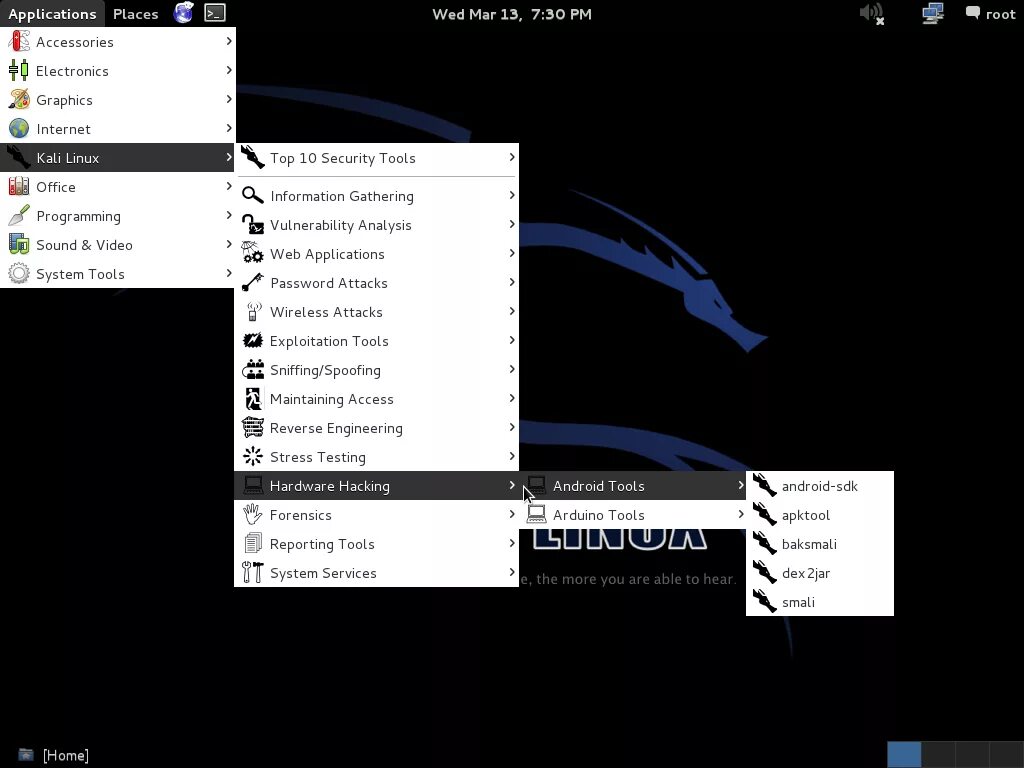The width and height of the screenshot is (1024, 768).
Task: Click the muted volume icon
Action: pyautogui.click(x=872, y=14)
